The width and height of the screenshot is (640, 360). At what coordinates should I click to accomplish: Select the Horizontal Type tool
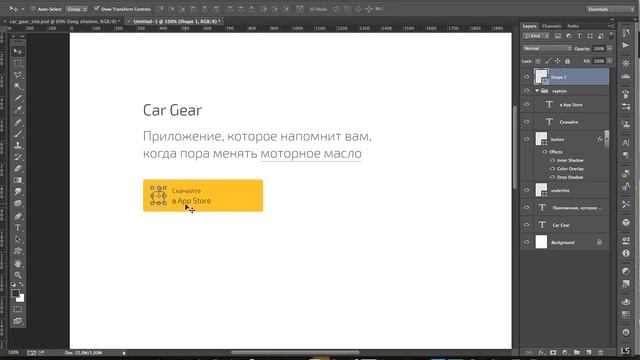[18, 227]
